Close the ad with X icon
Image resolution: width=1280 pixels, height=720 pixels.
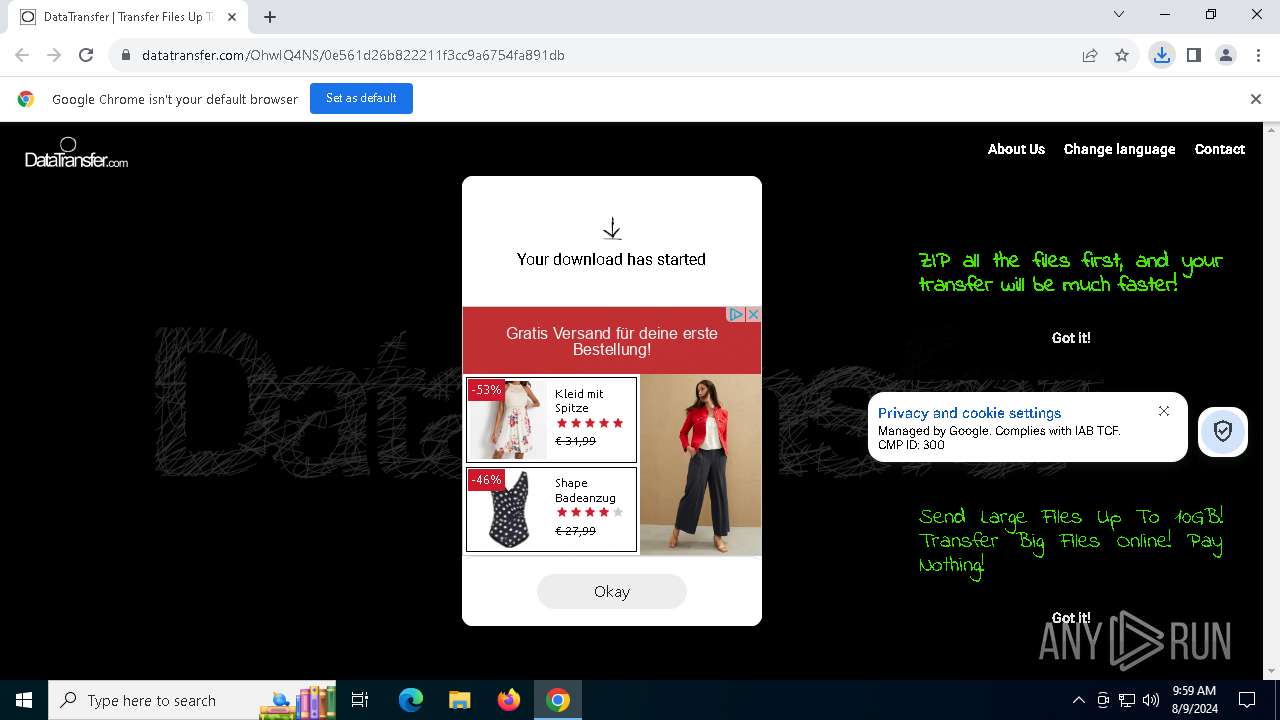tap(753, 314)
